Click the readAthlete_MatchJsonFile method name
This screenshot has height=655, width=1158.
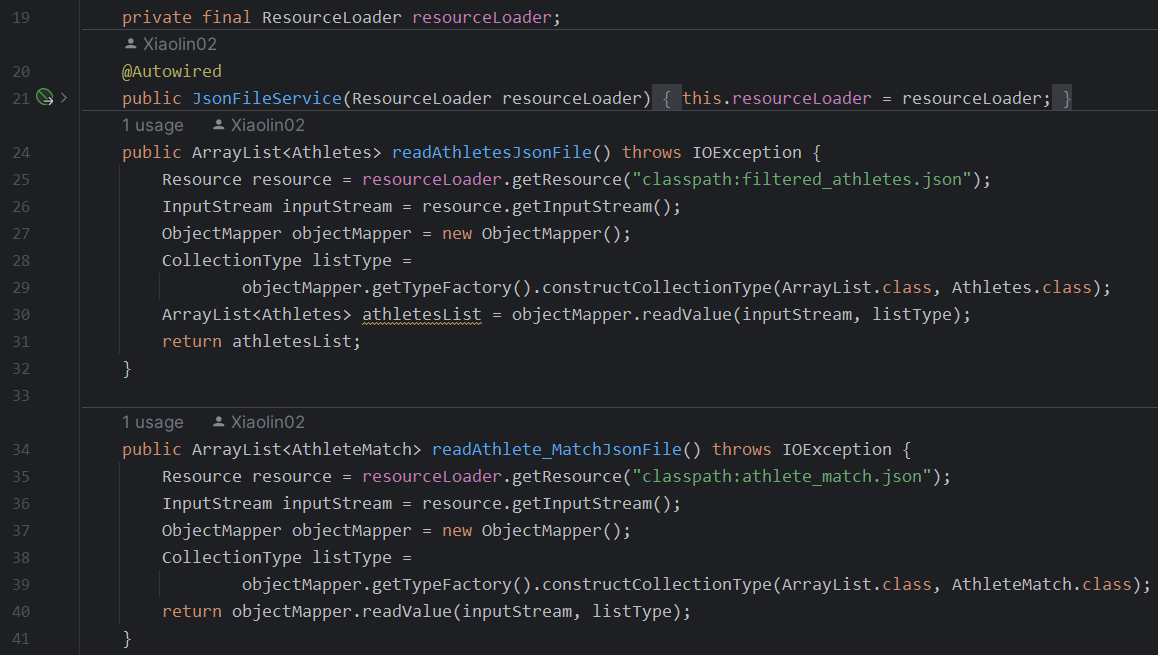pos(556,450)
